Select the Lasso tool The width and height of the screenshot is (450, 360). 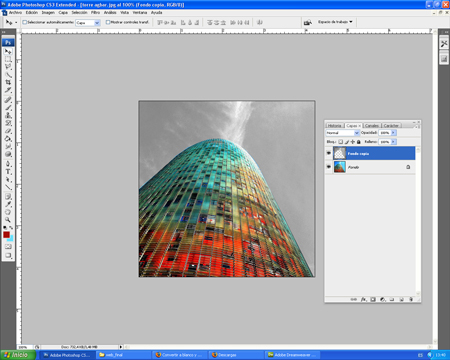8,67
